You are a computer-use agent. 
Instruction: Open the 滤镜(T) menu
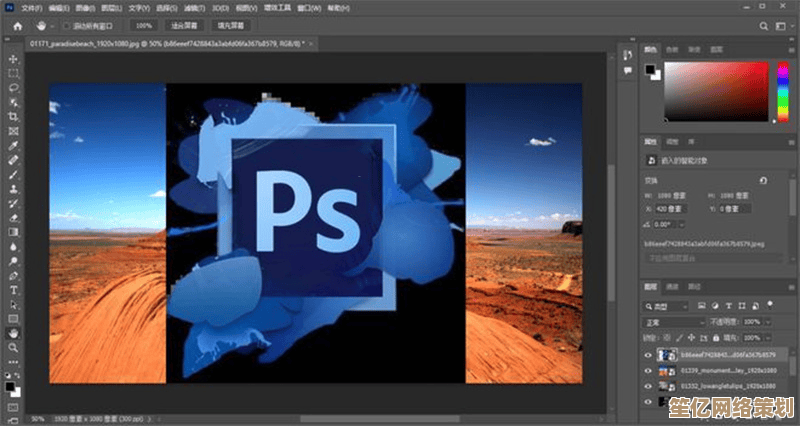click(194, 9)
